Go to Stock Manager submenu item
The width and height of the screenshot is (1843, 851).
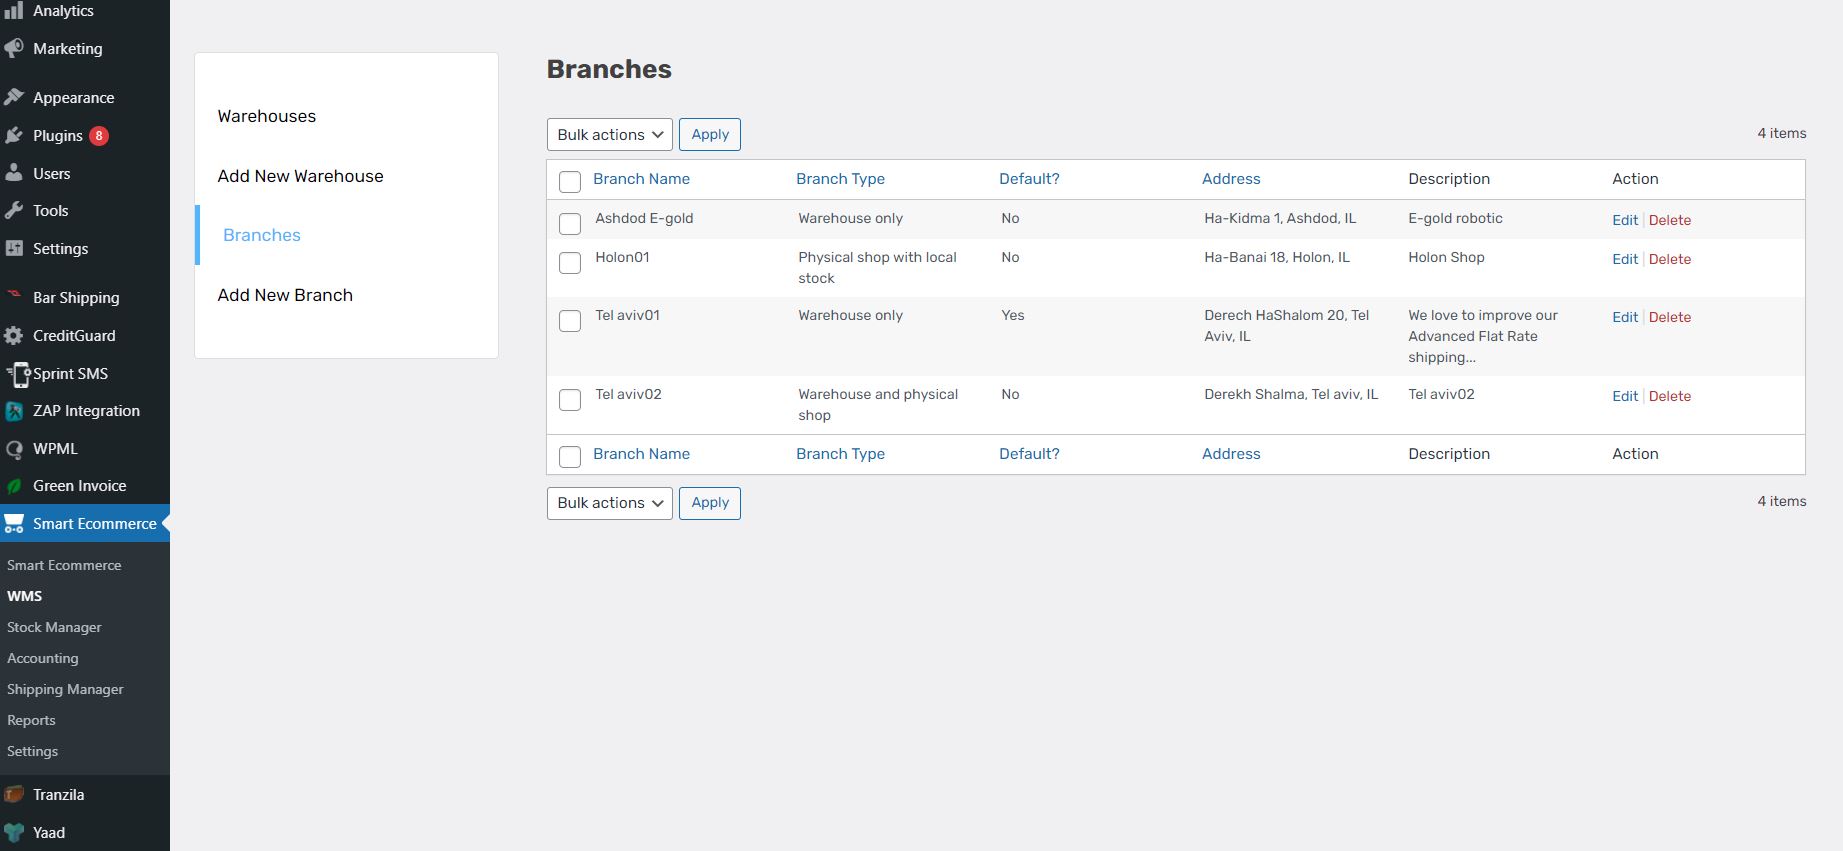pos(54,627)
